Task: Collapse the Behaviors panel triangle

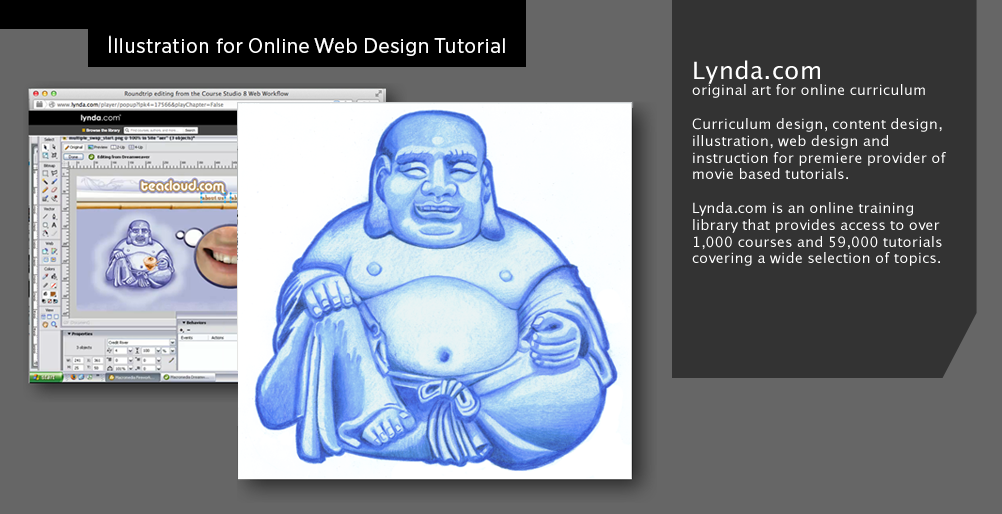Action: click(x=184, y=322)
